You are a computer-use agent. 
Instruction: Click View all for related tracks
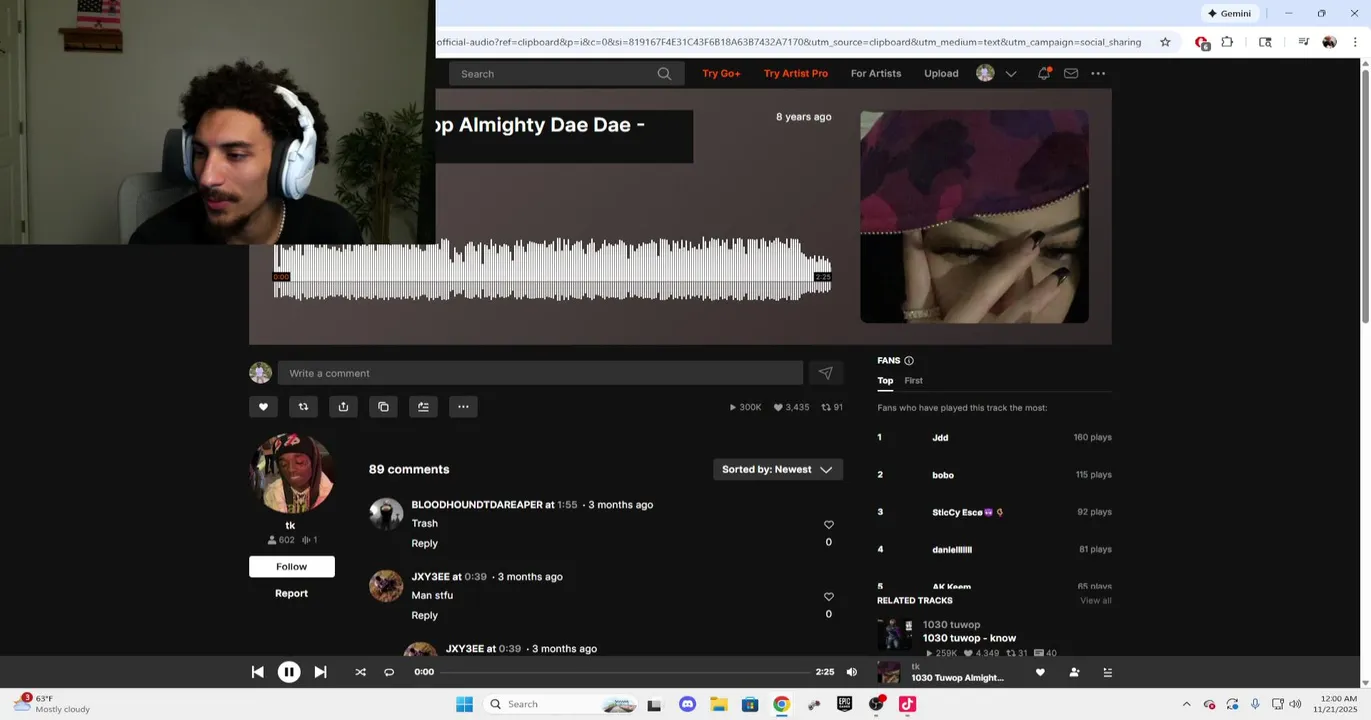(1095, 601)
